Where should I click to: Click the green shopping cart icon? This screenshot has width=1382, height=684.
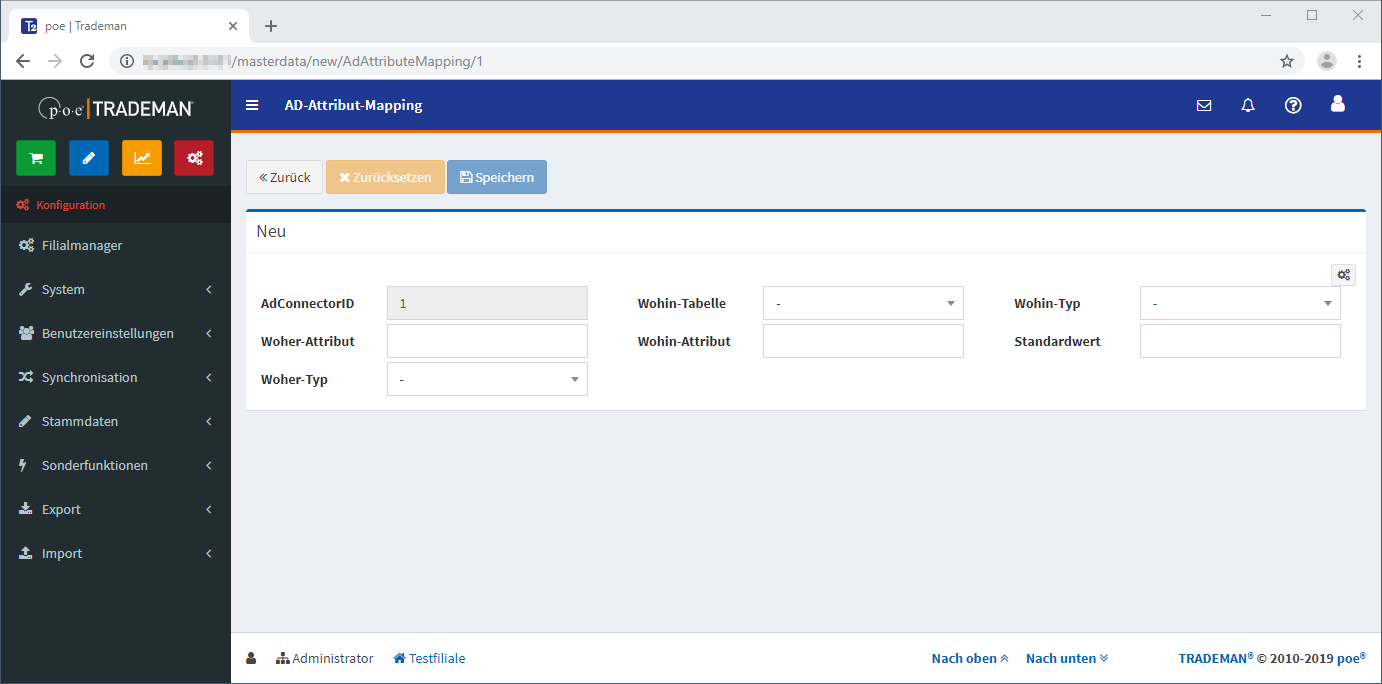pyautogui.click(x=36, y=158)
